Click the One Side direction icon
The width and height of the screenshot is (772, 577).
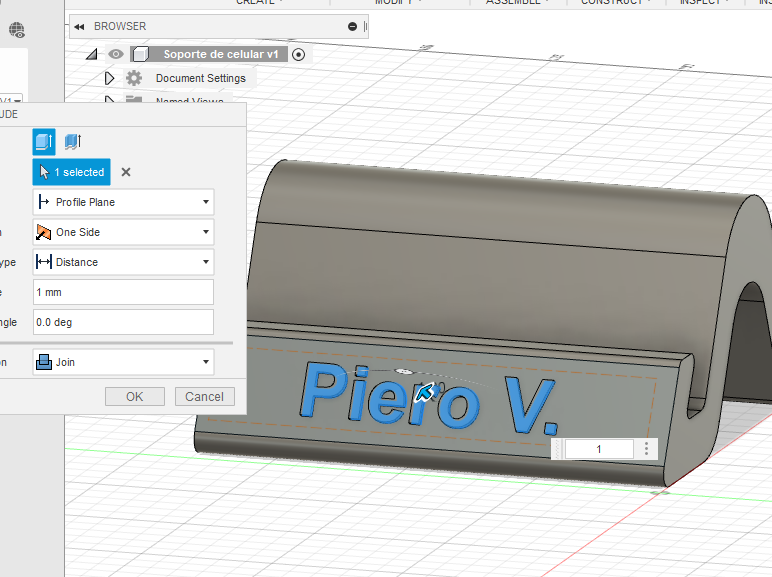coord(44,232)
